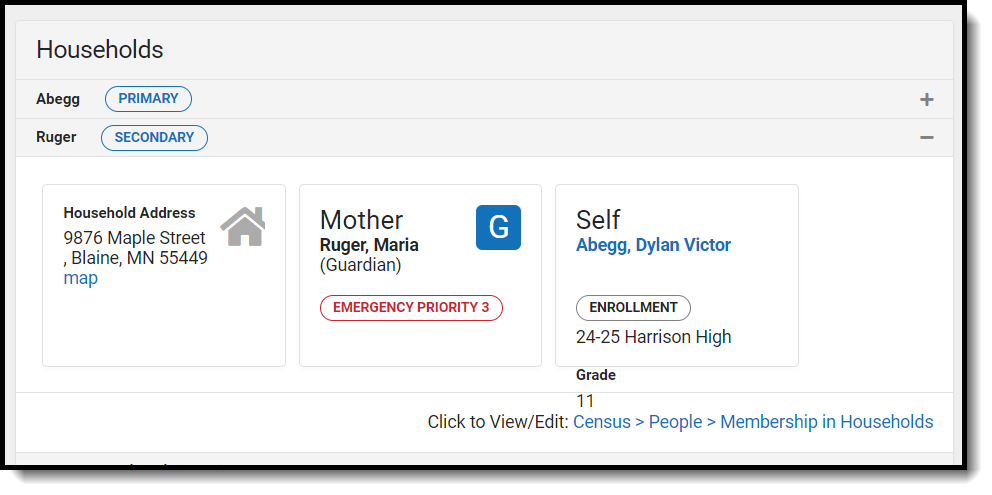Click the 24-25 Harrison High enrollment text
992x495 pixels.
coord(653,337)
